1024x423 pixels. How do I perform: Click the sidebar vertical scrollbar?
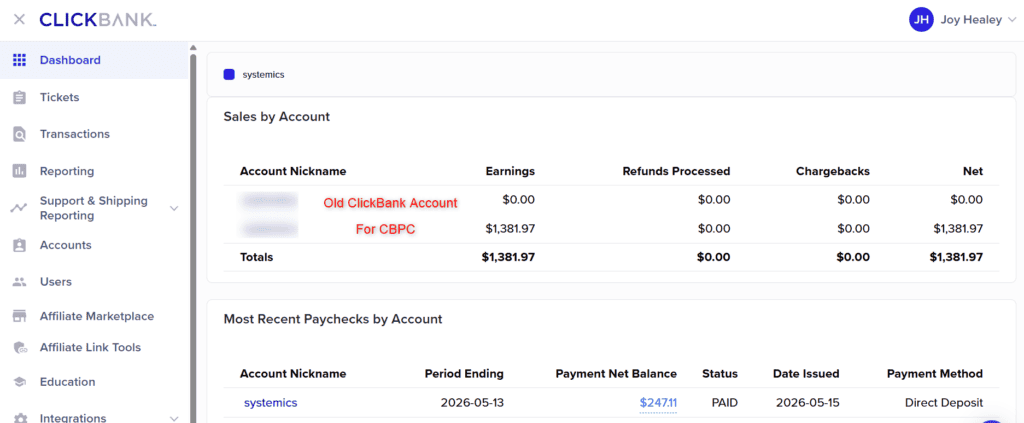[193, 238]
